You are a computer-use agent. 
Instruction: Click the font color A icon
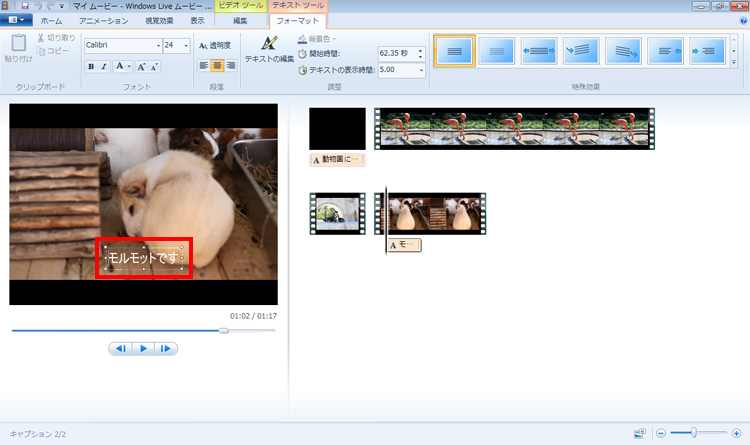click(120, 67)
